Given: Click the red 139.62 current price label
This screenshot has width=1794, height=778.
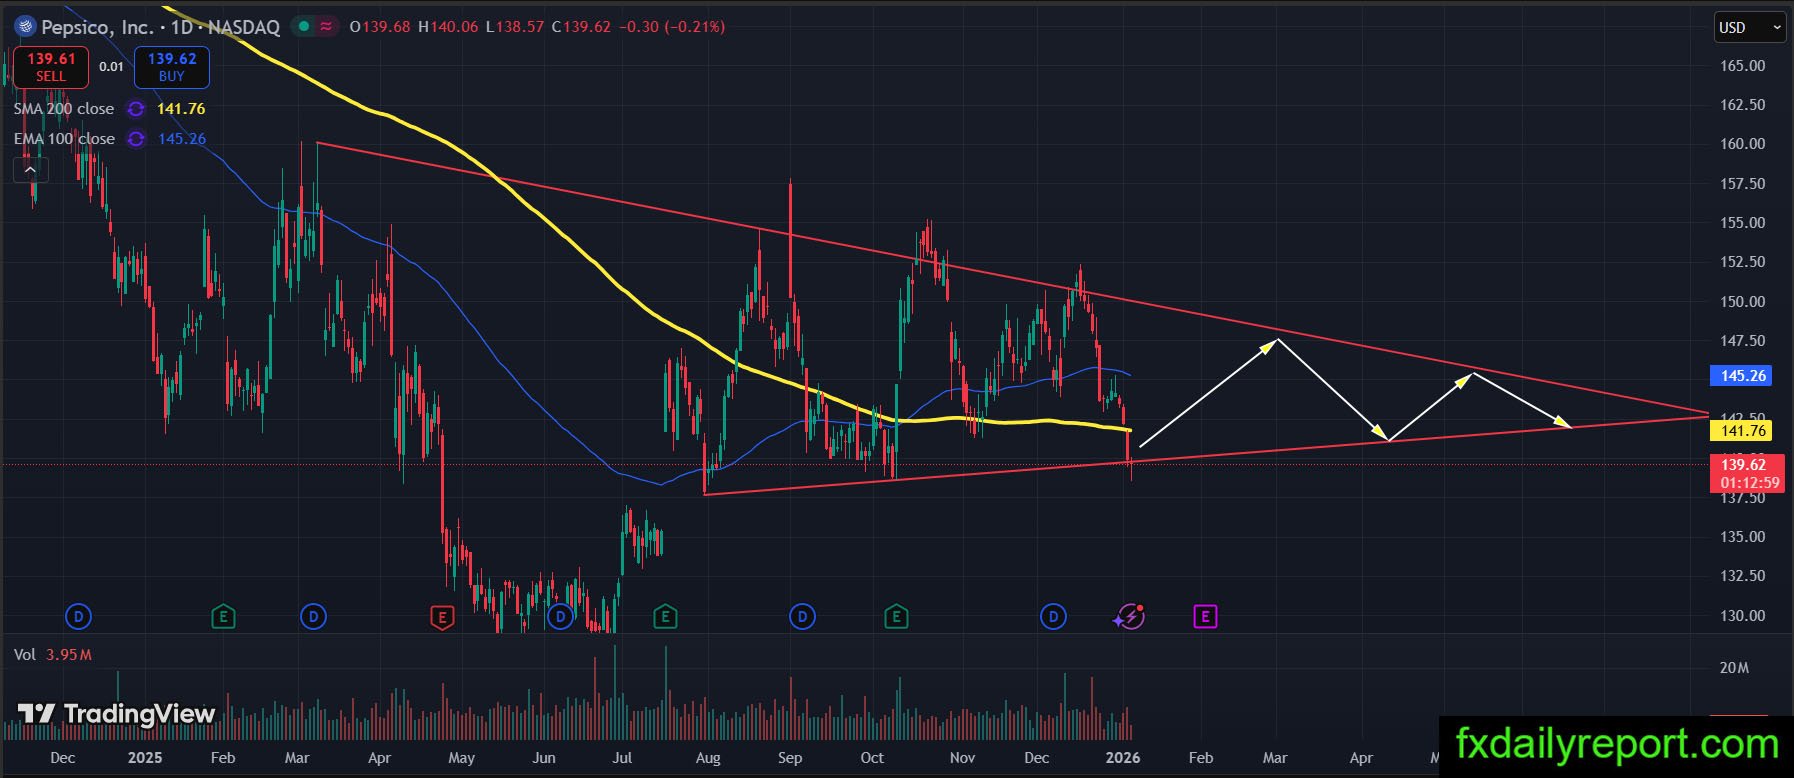Looking at the screenshot, I should [x=1749, y=473].
